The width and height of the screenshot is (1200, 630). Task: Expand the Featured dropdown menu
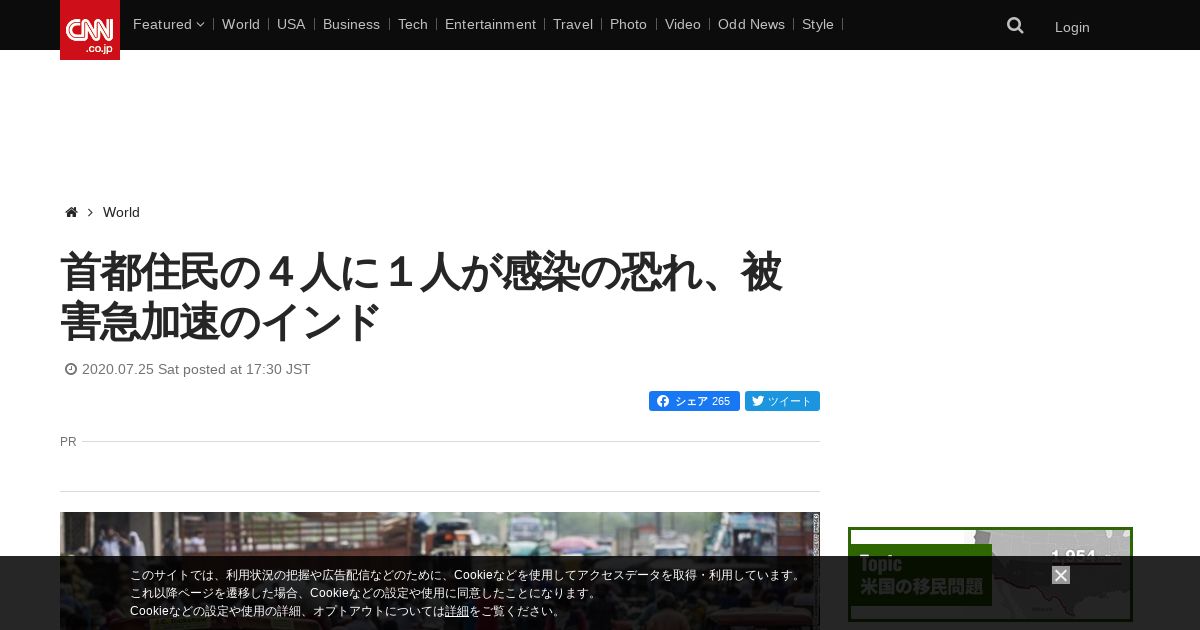pos(168,24)
